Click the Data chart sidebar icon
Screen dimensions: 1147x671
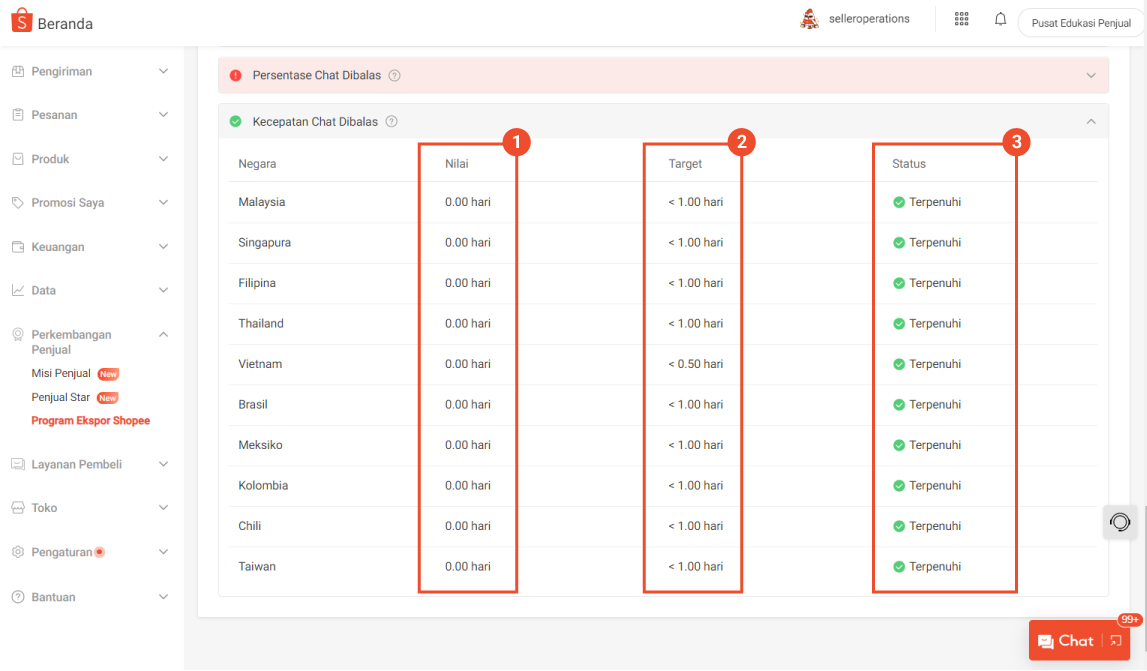[x=17, y=290]
